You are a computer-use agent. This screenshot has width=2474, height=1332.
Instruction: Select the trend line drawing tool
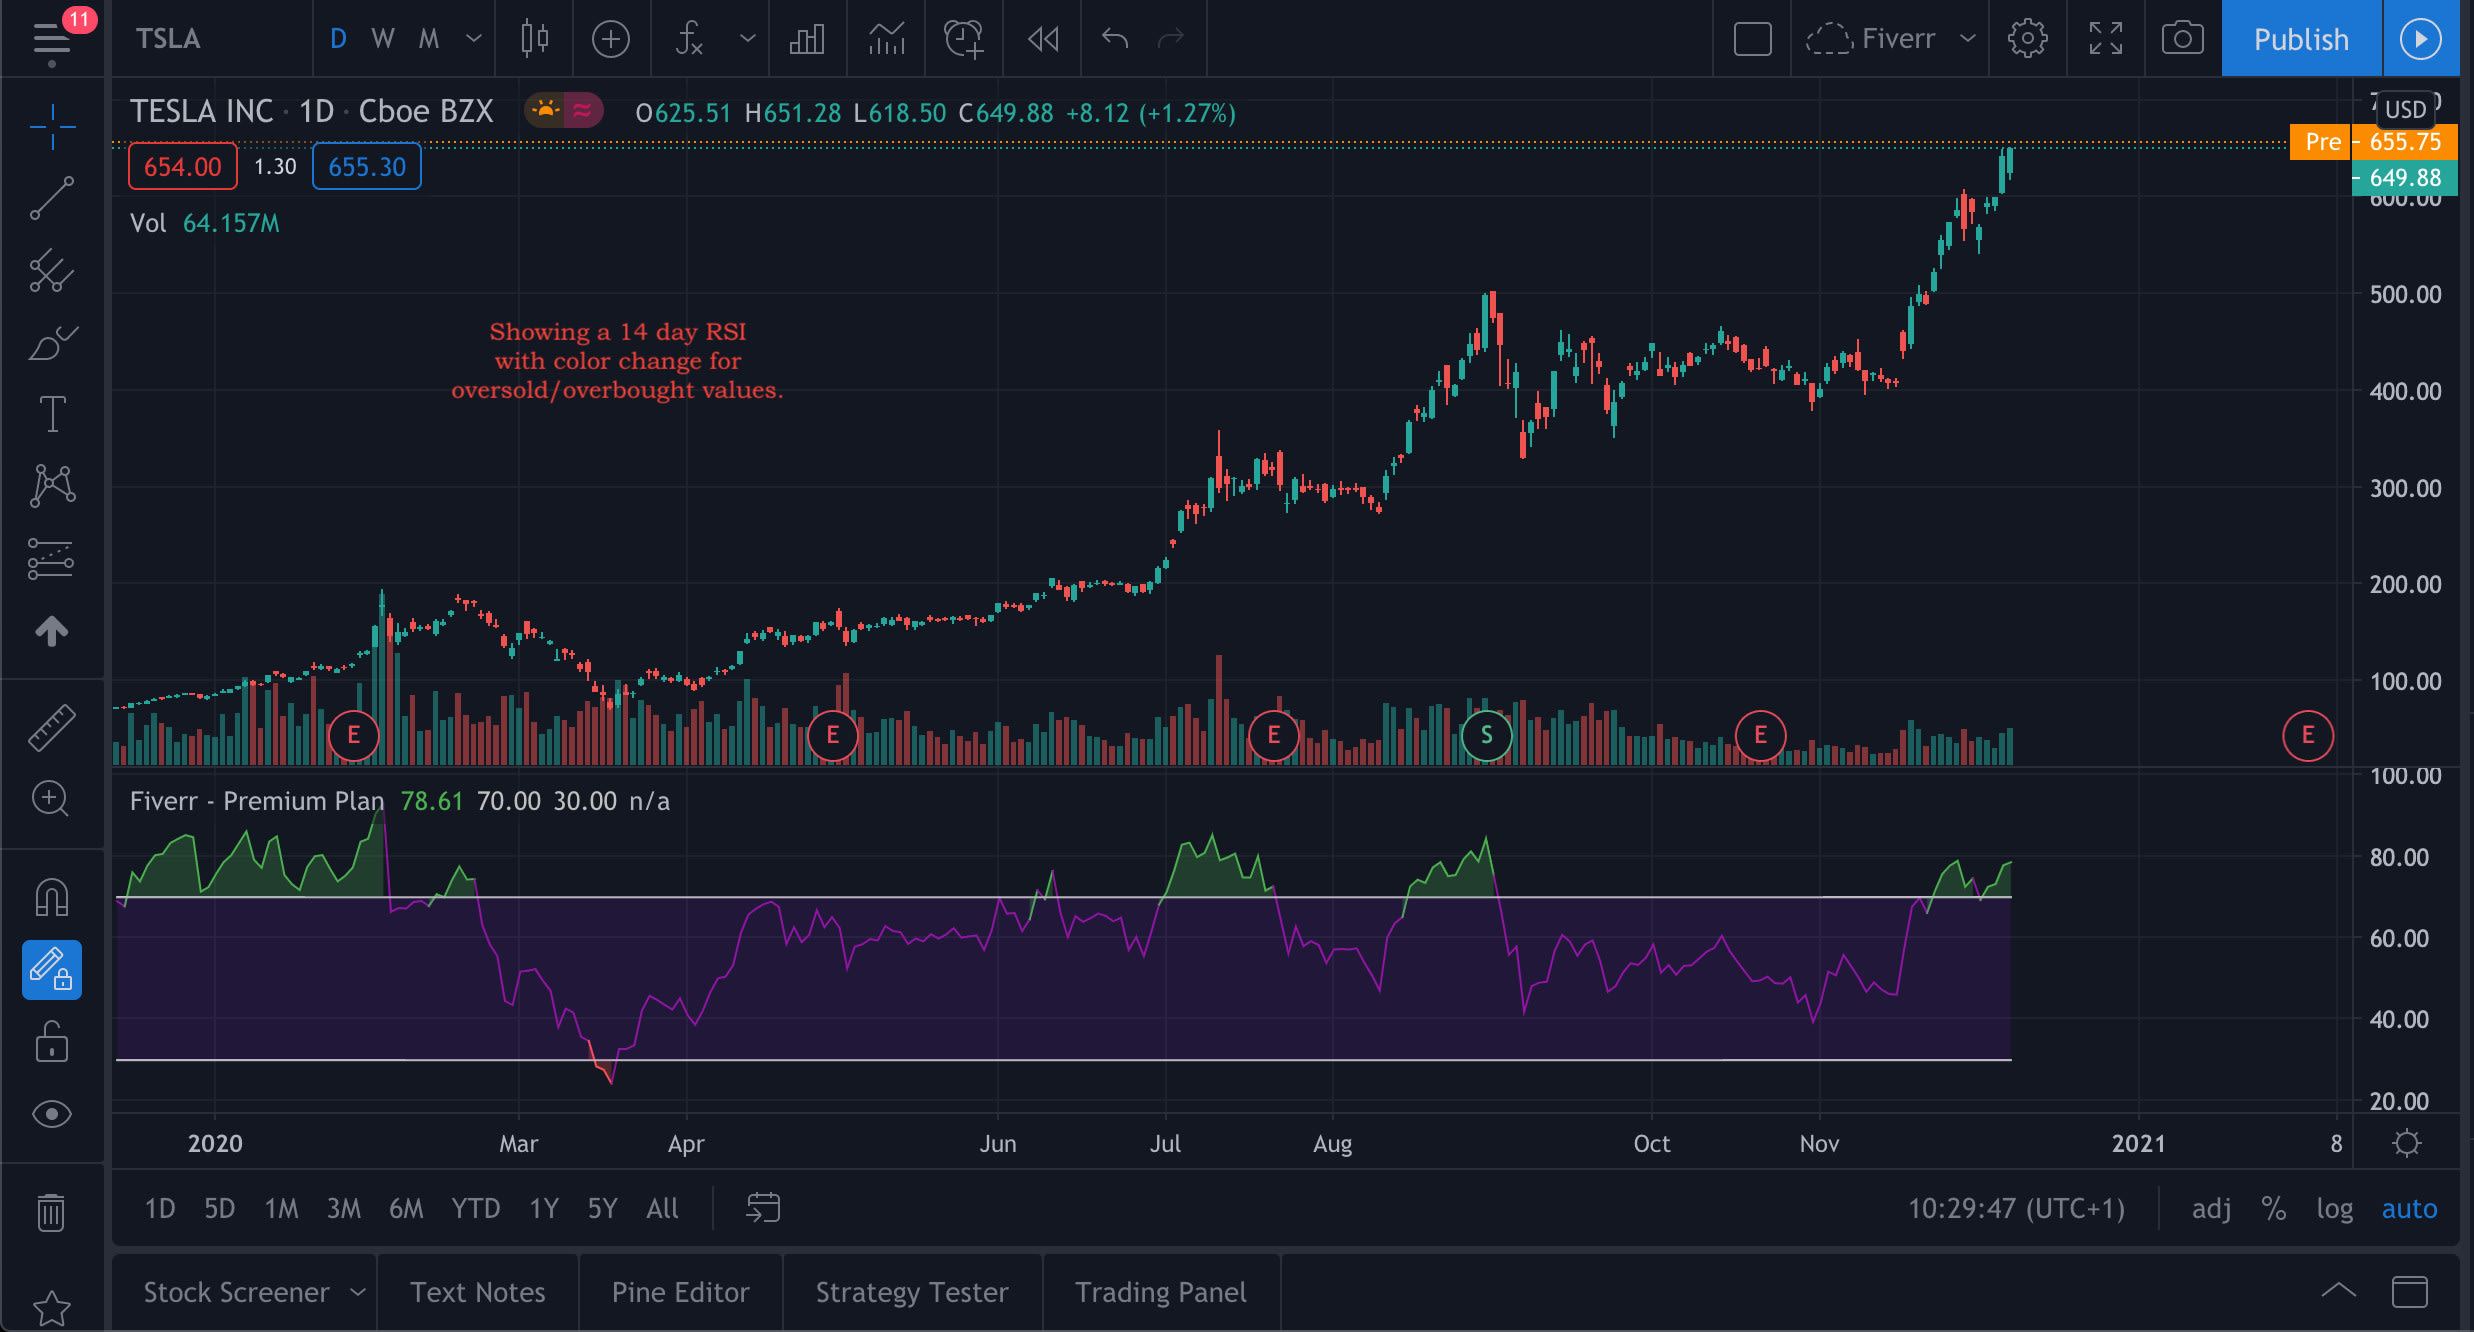52,198
